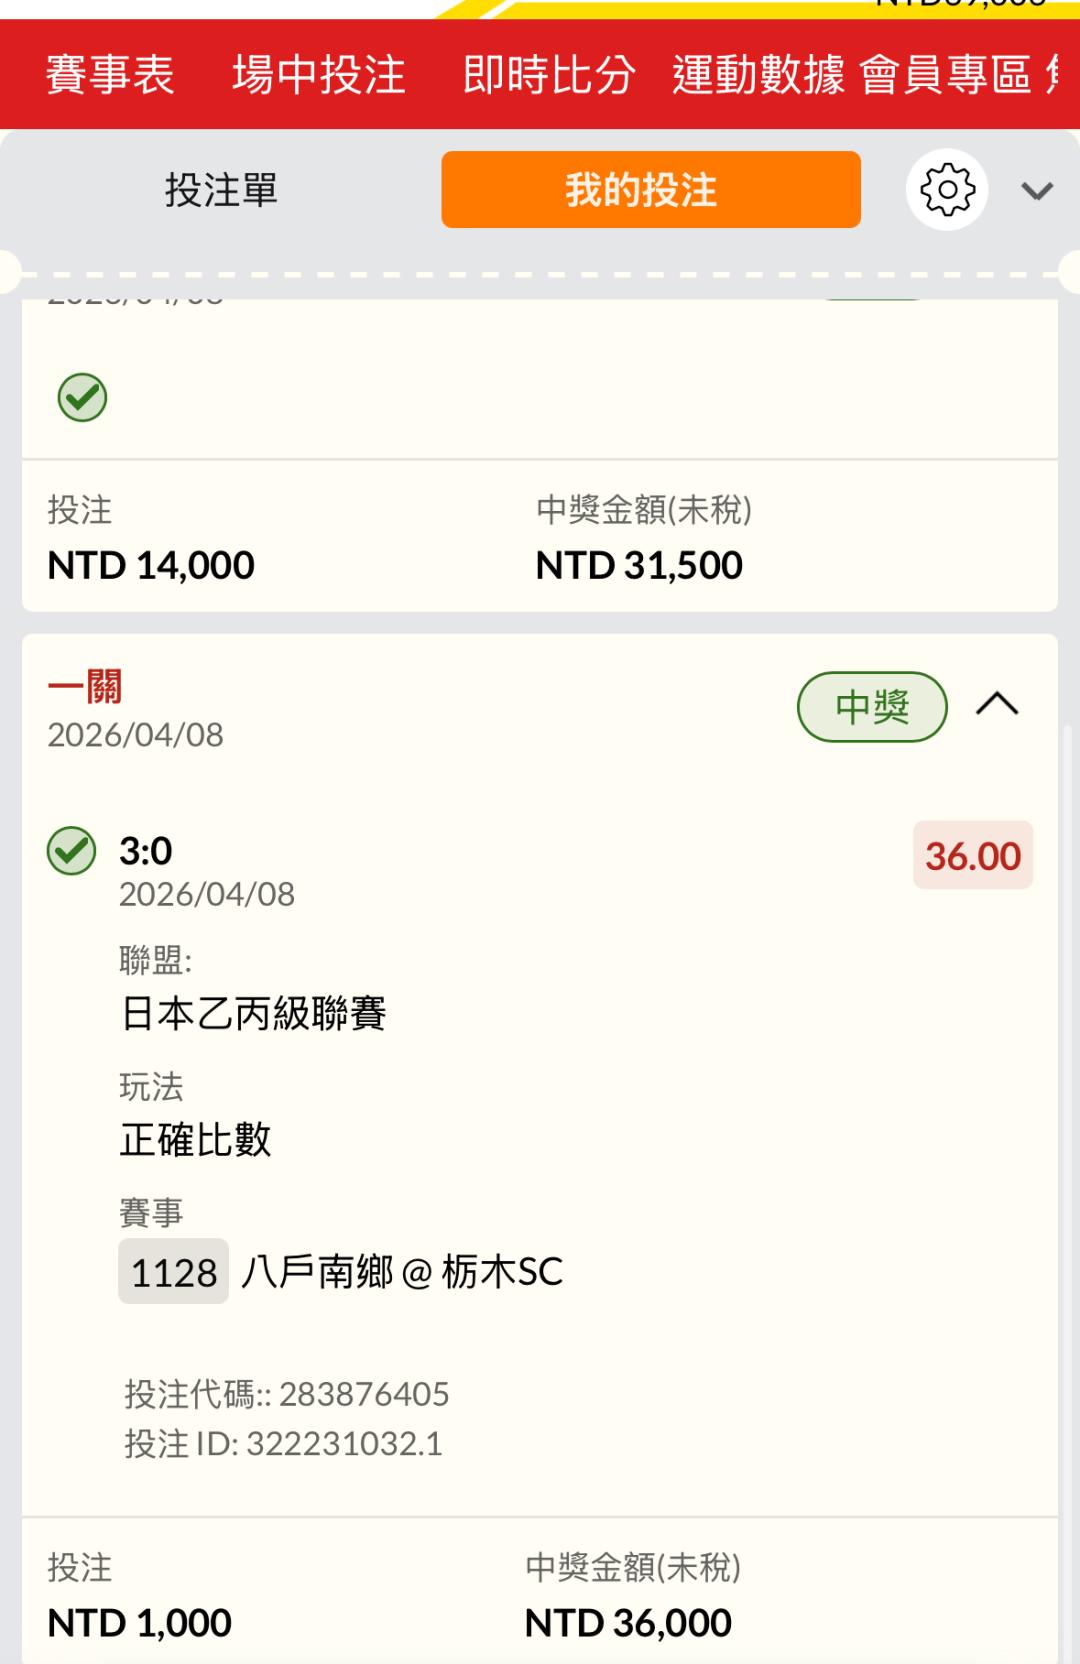Open 即時比分 live scores menu
Screen dimensions: 1080x1664
(548, 75)
